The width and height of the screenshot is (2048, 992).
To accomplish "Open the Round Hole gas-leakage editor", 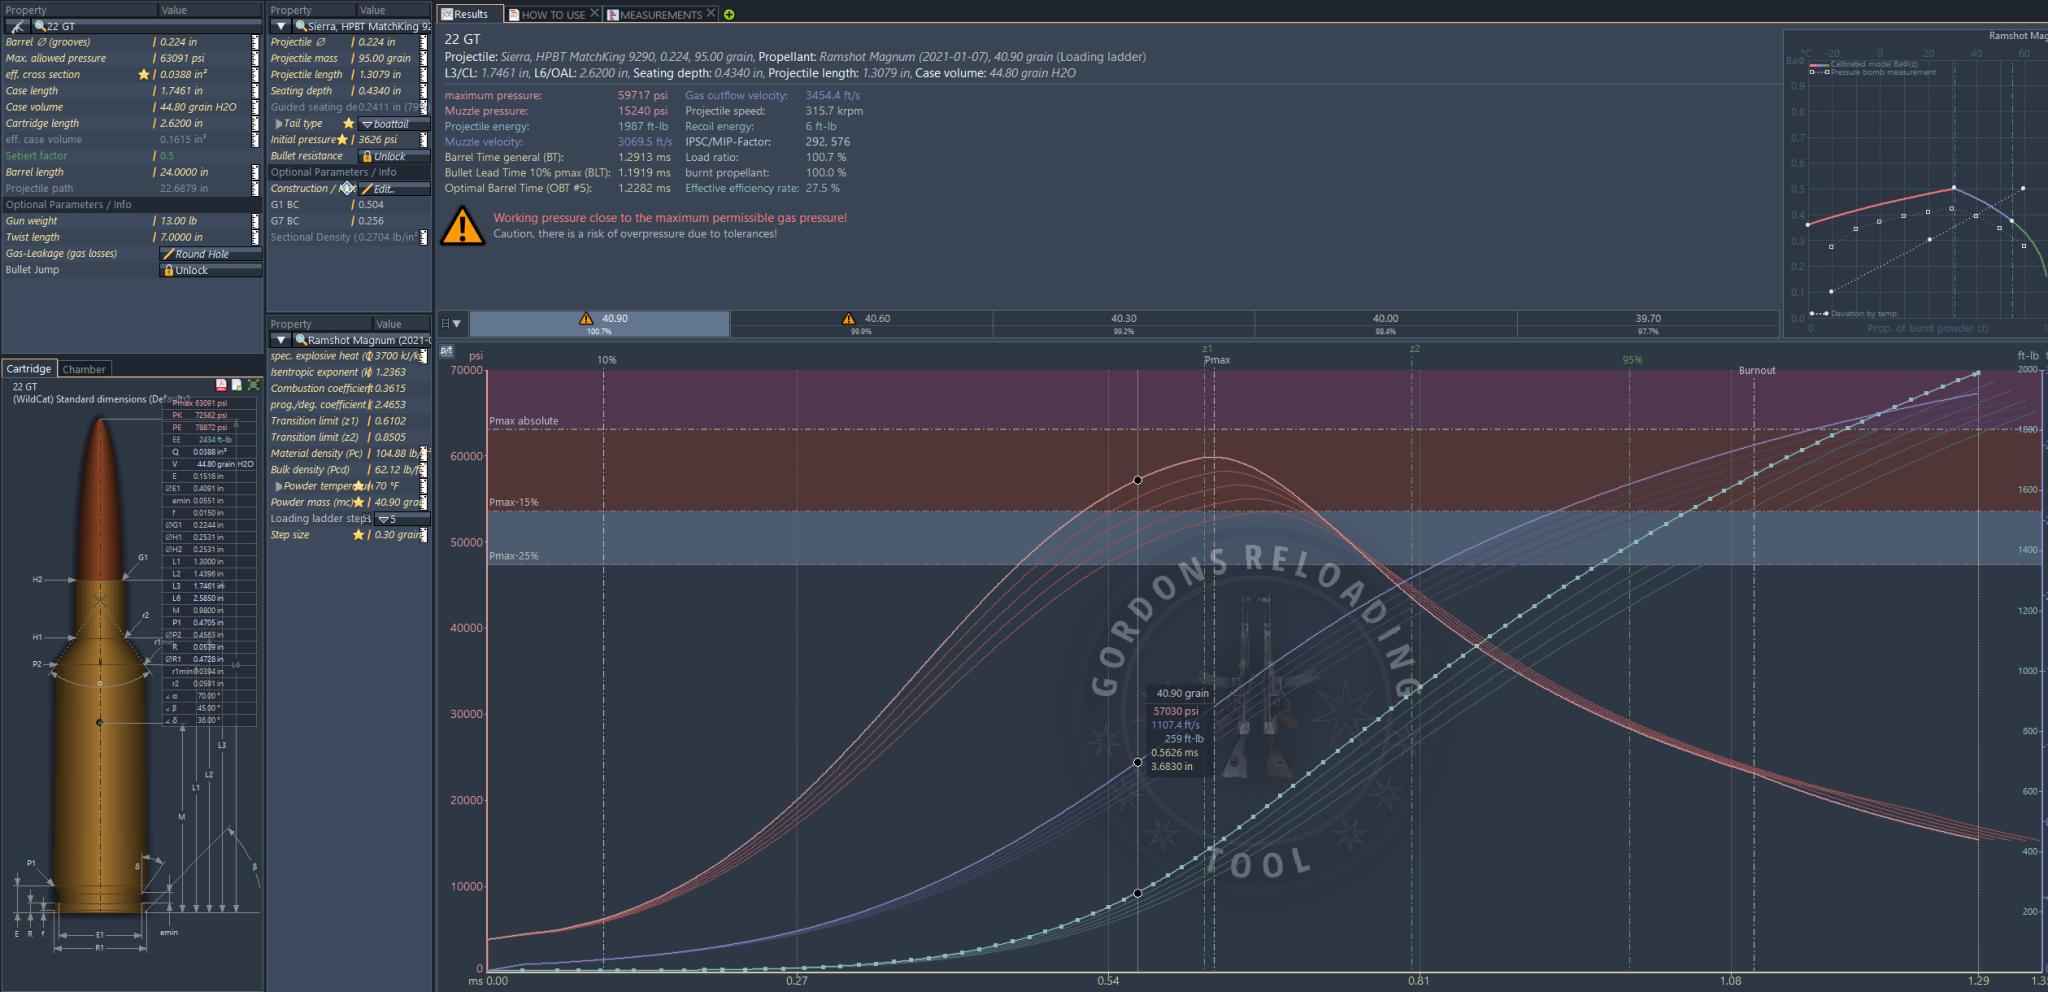I will tap(211, 254).
